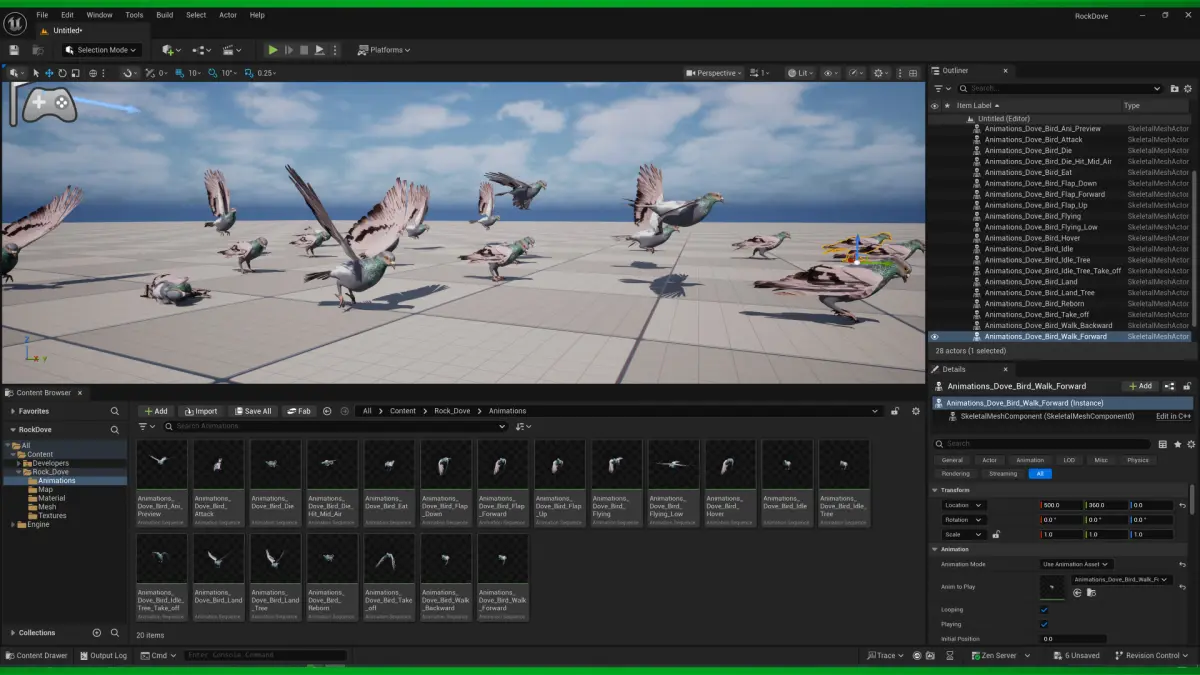The image size is (1200, 675).
Task: Open the viewport layout grid icon
Action: click(x=911, y=73)
